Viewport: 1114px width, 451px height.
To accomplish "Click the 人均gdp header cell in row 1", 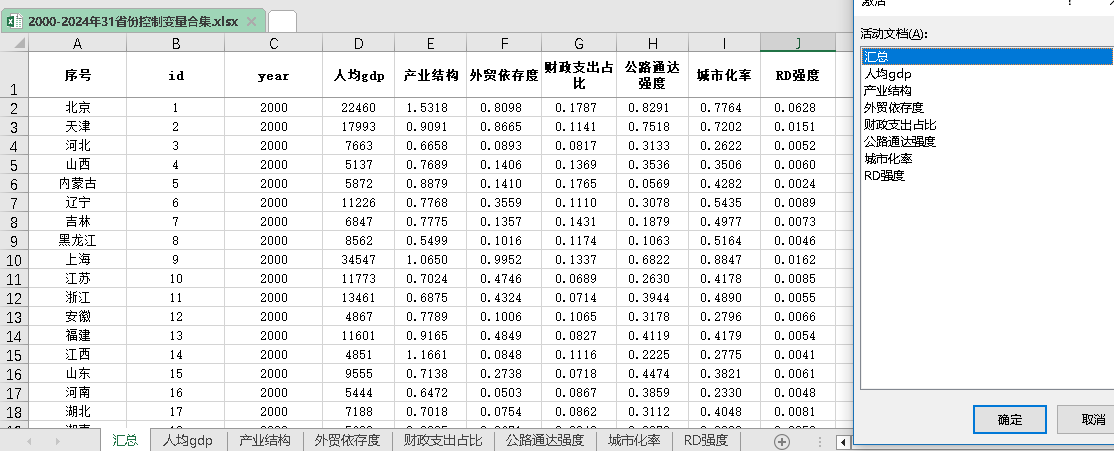I will [x=359, y=75].
